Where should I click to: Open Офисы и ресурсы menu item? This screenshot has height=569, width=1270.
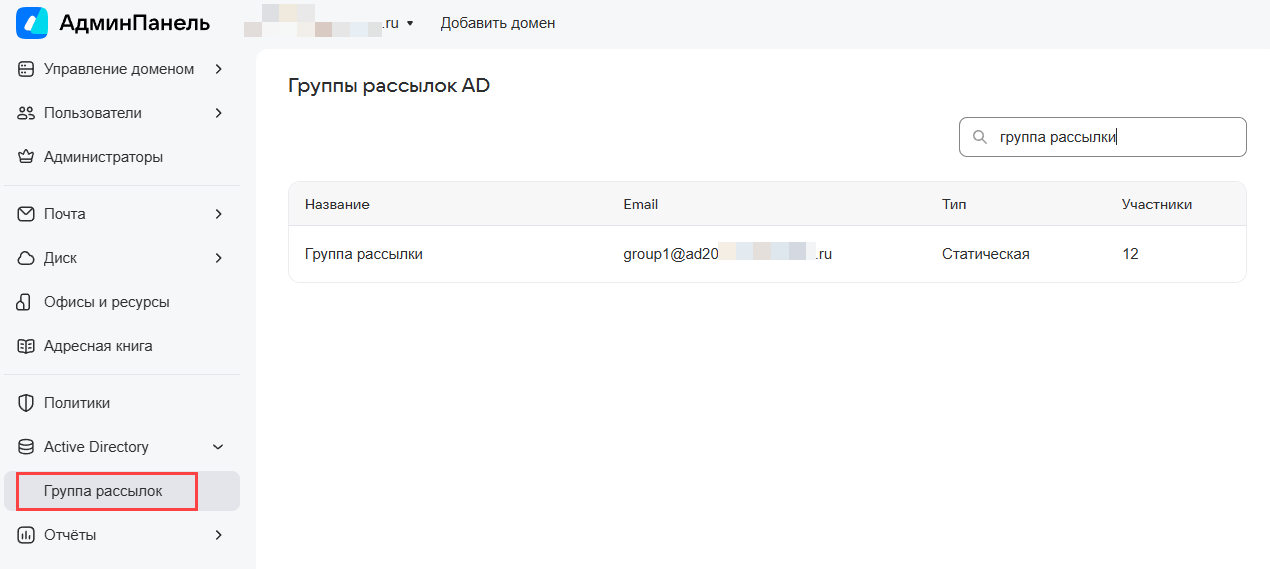click(x=106, y=302)
